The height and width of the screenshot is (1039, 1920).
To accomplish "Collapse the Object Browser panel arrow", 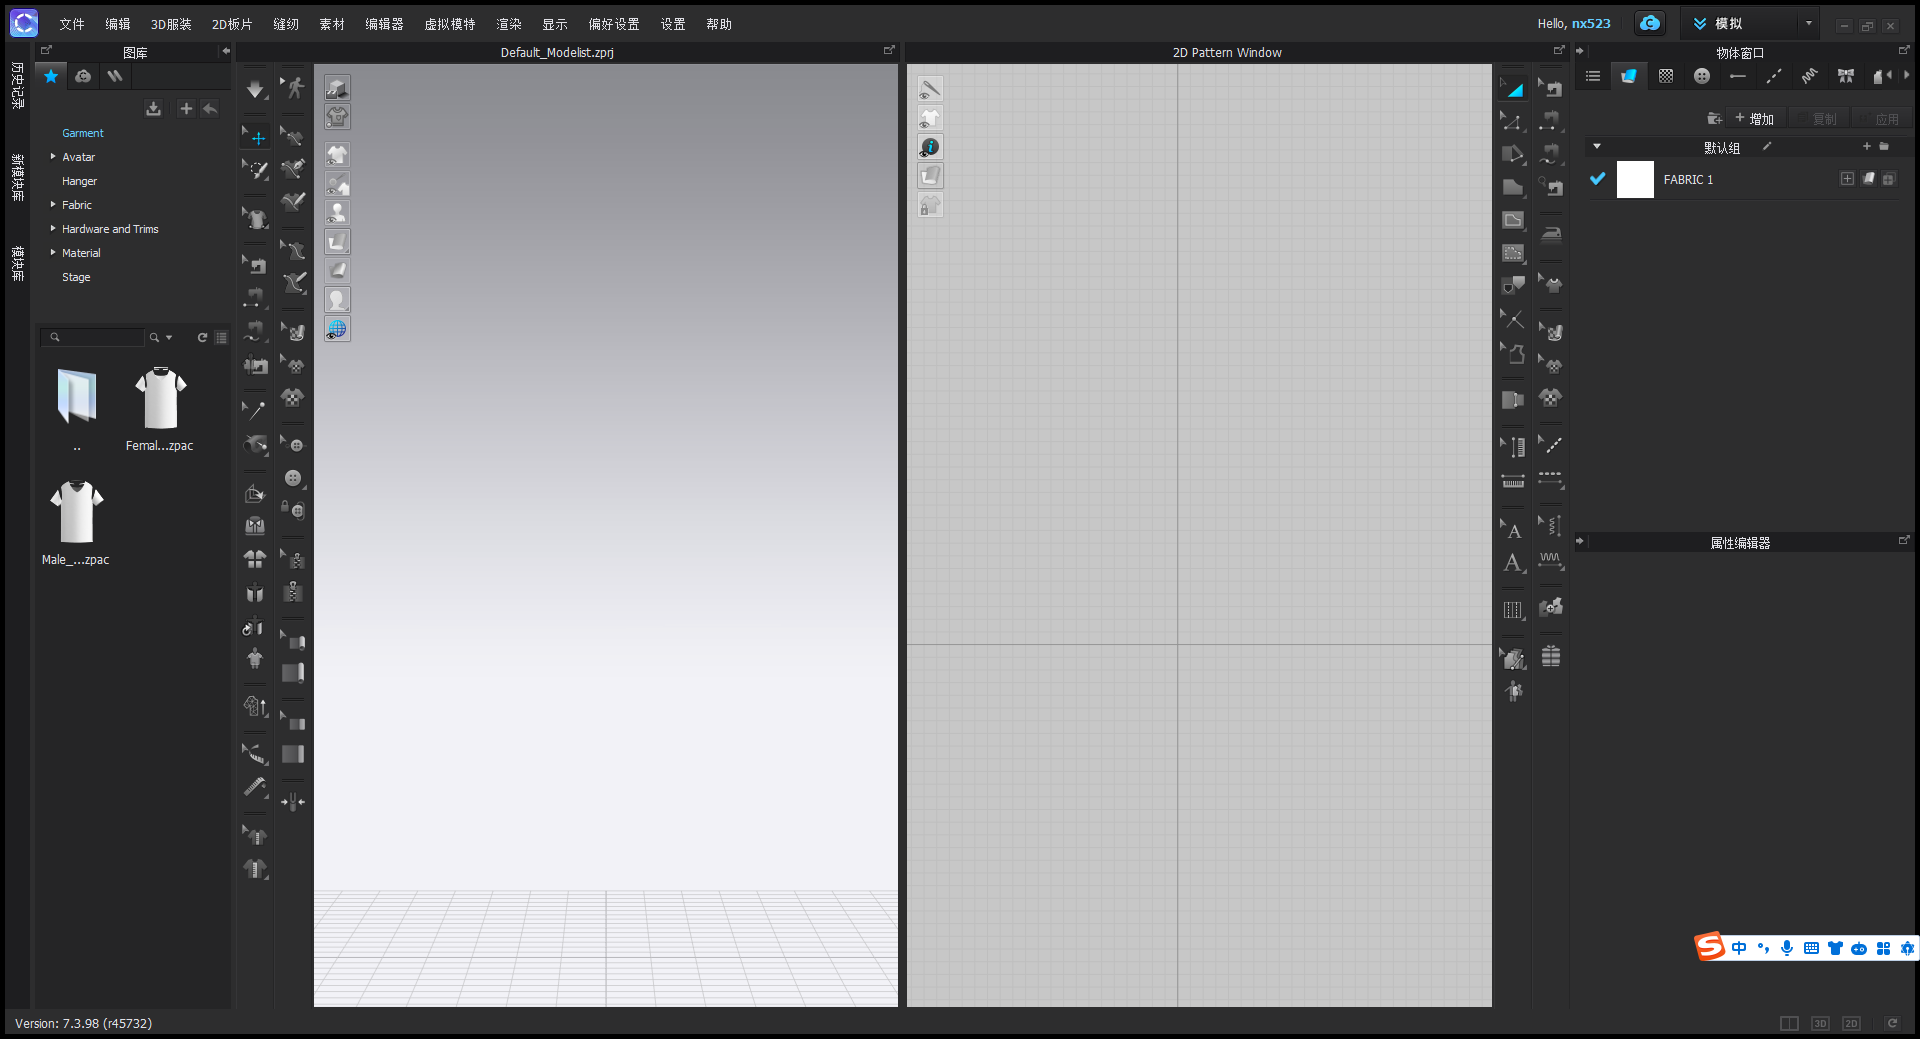I will (1580, 50).
